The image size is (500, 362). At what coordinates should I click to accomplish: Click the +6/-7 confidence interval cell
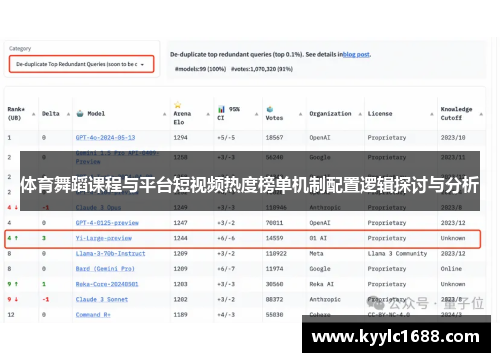click(x=226, y=269)
